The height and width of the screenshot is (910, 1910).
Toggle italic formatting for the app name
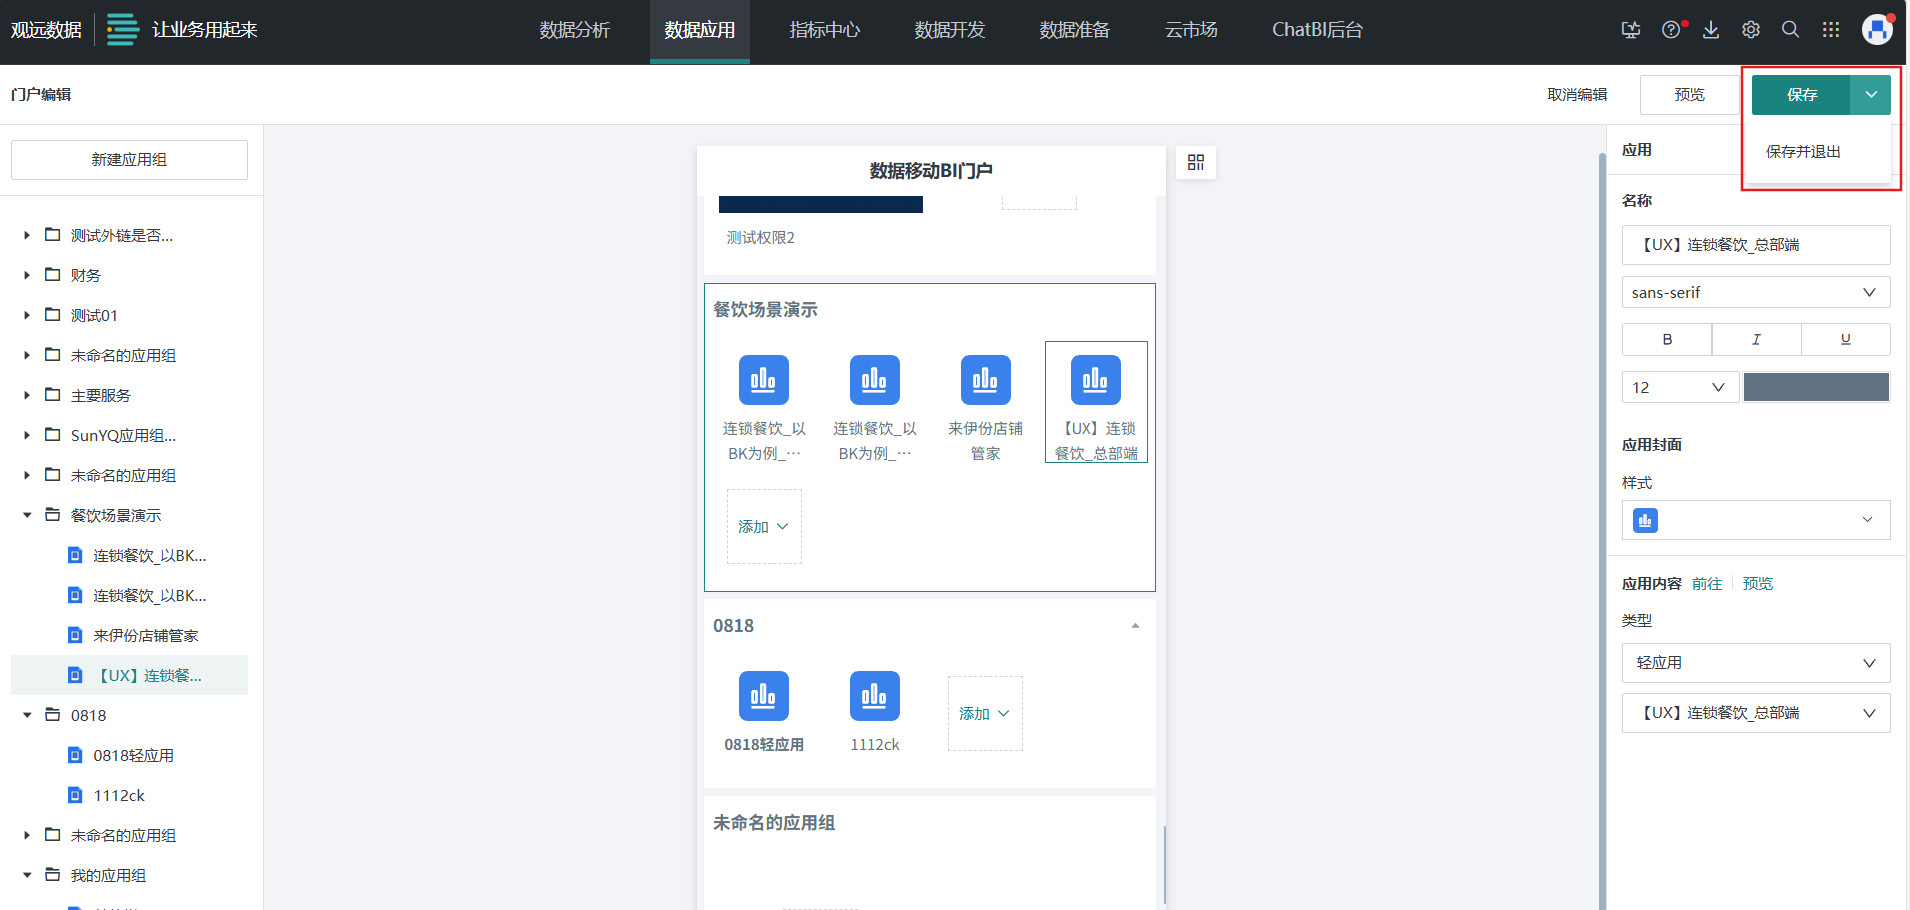point(1756,339)
